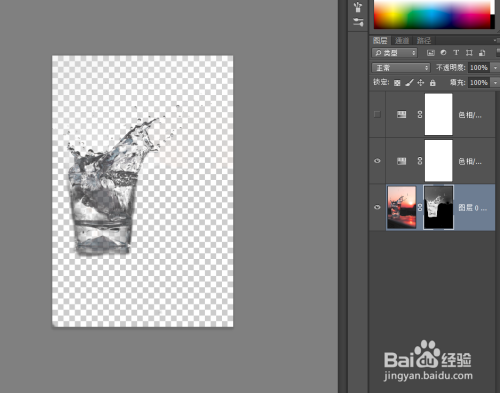The height and width of the screenshot is (393, 500).
Task: Select second adjustment layer's white mask thumbnail
Action: pyautogui.click(x=438, y=161)
